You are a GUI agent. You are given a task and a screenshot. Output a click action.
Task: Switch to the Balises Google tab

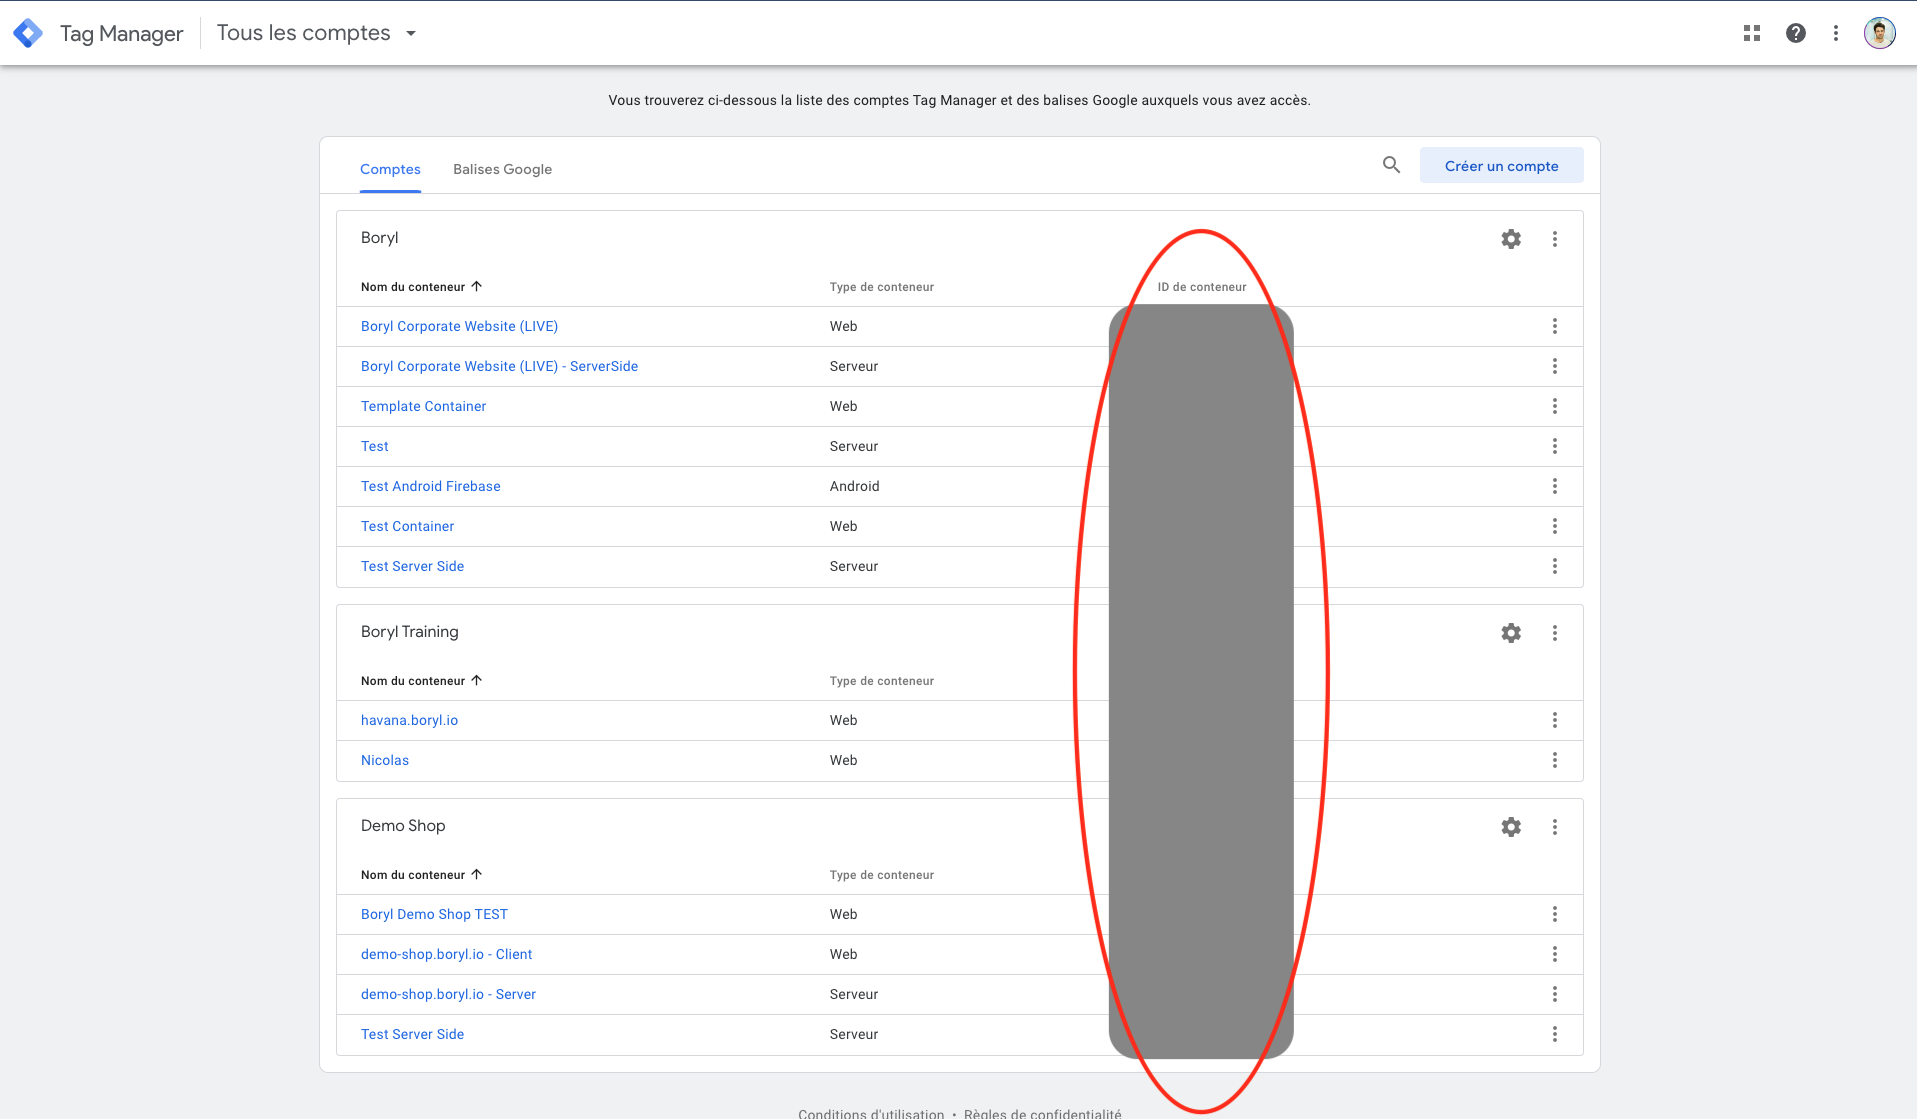(502, 169)
